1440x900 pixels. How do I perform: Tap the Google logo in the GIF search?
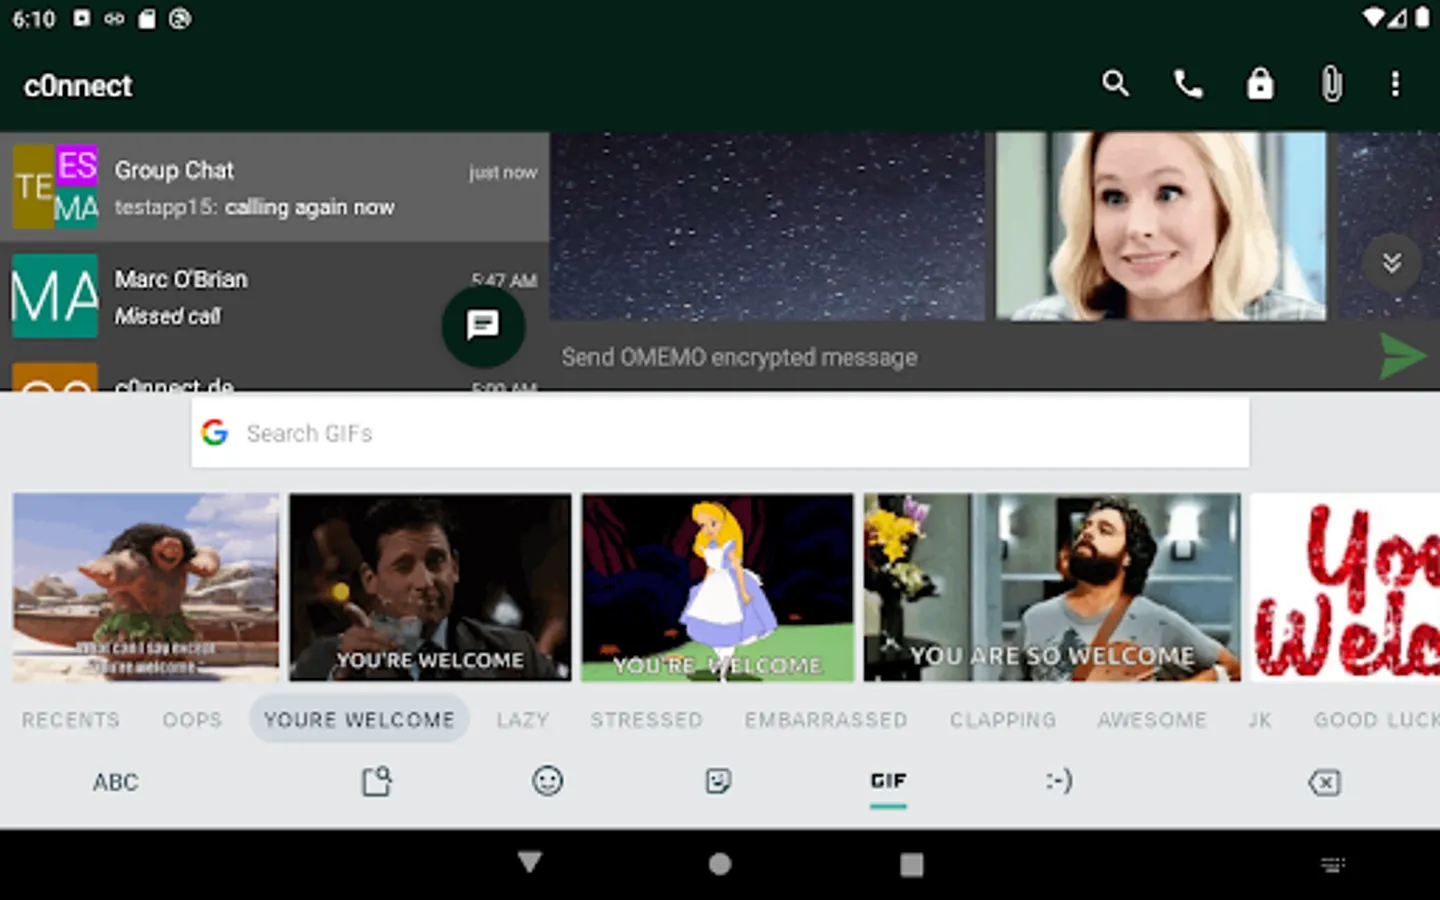tap(215, 433)
